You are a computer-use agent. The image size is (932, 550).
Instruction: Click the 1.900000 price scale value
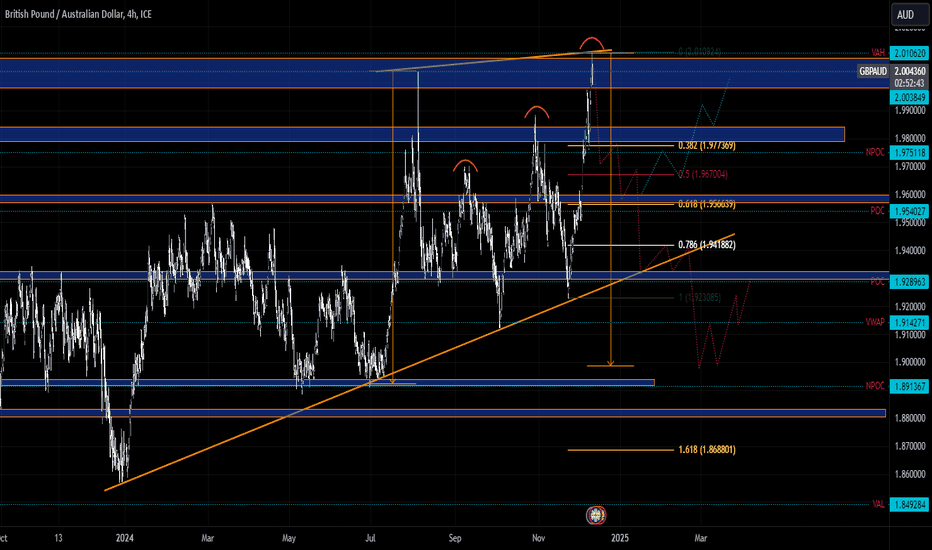[910, 362]
